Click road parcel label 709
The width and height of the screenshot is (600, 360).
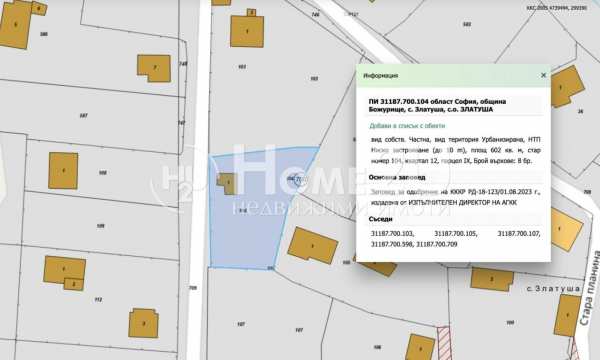[x=193, y=288]
